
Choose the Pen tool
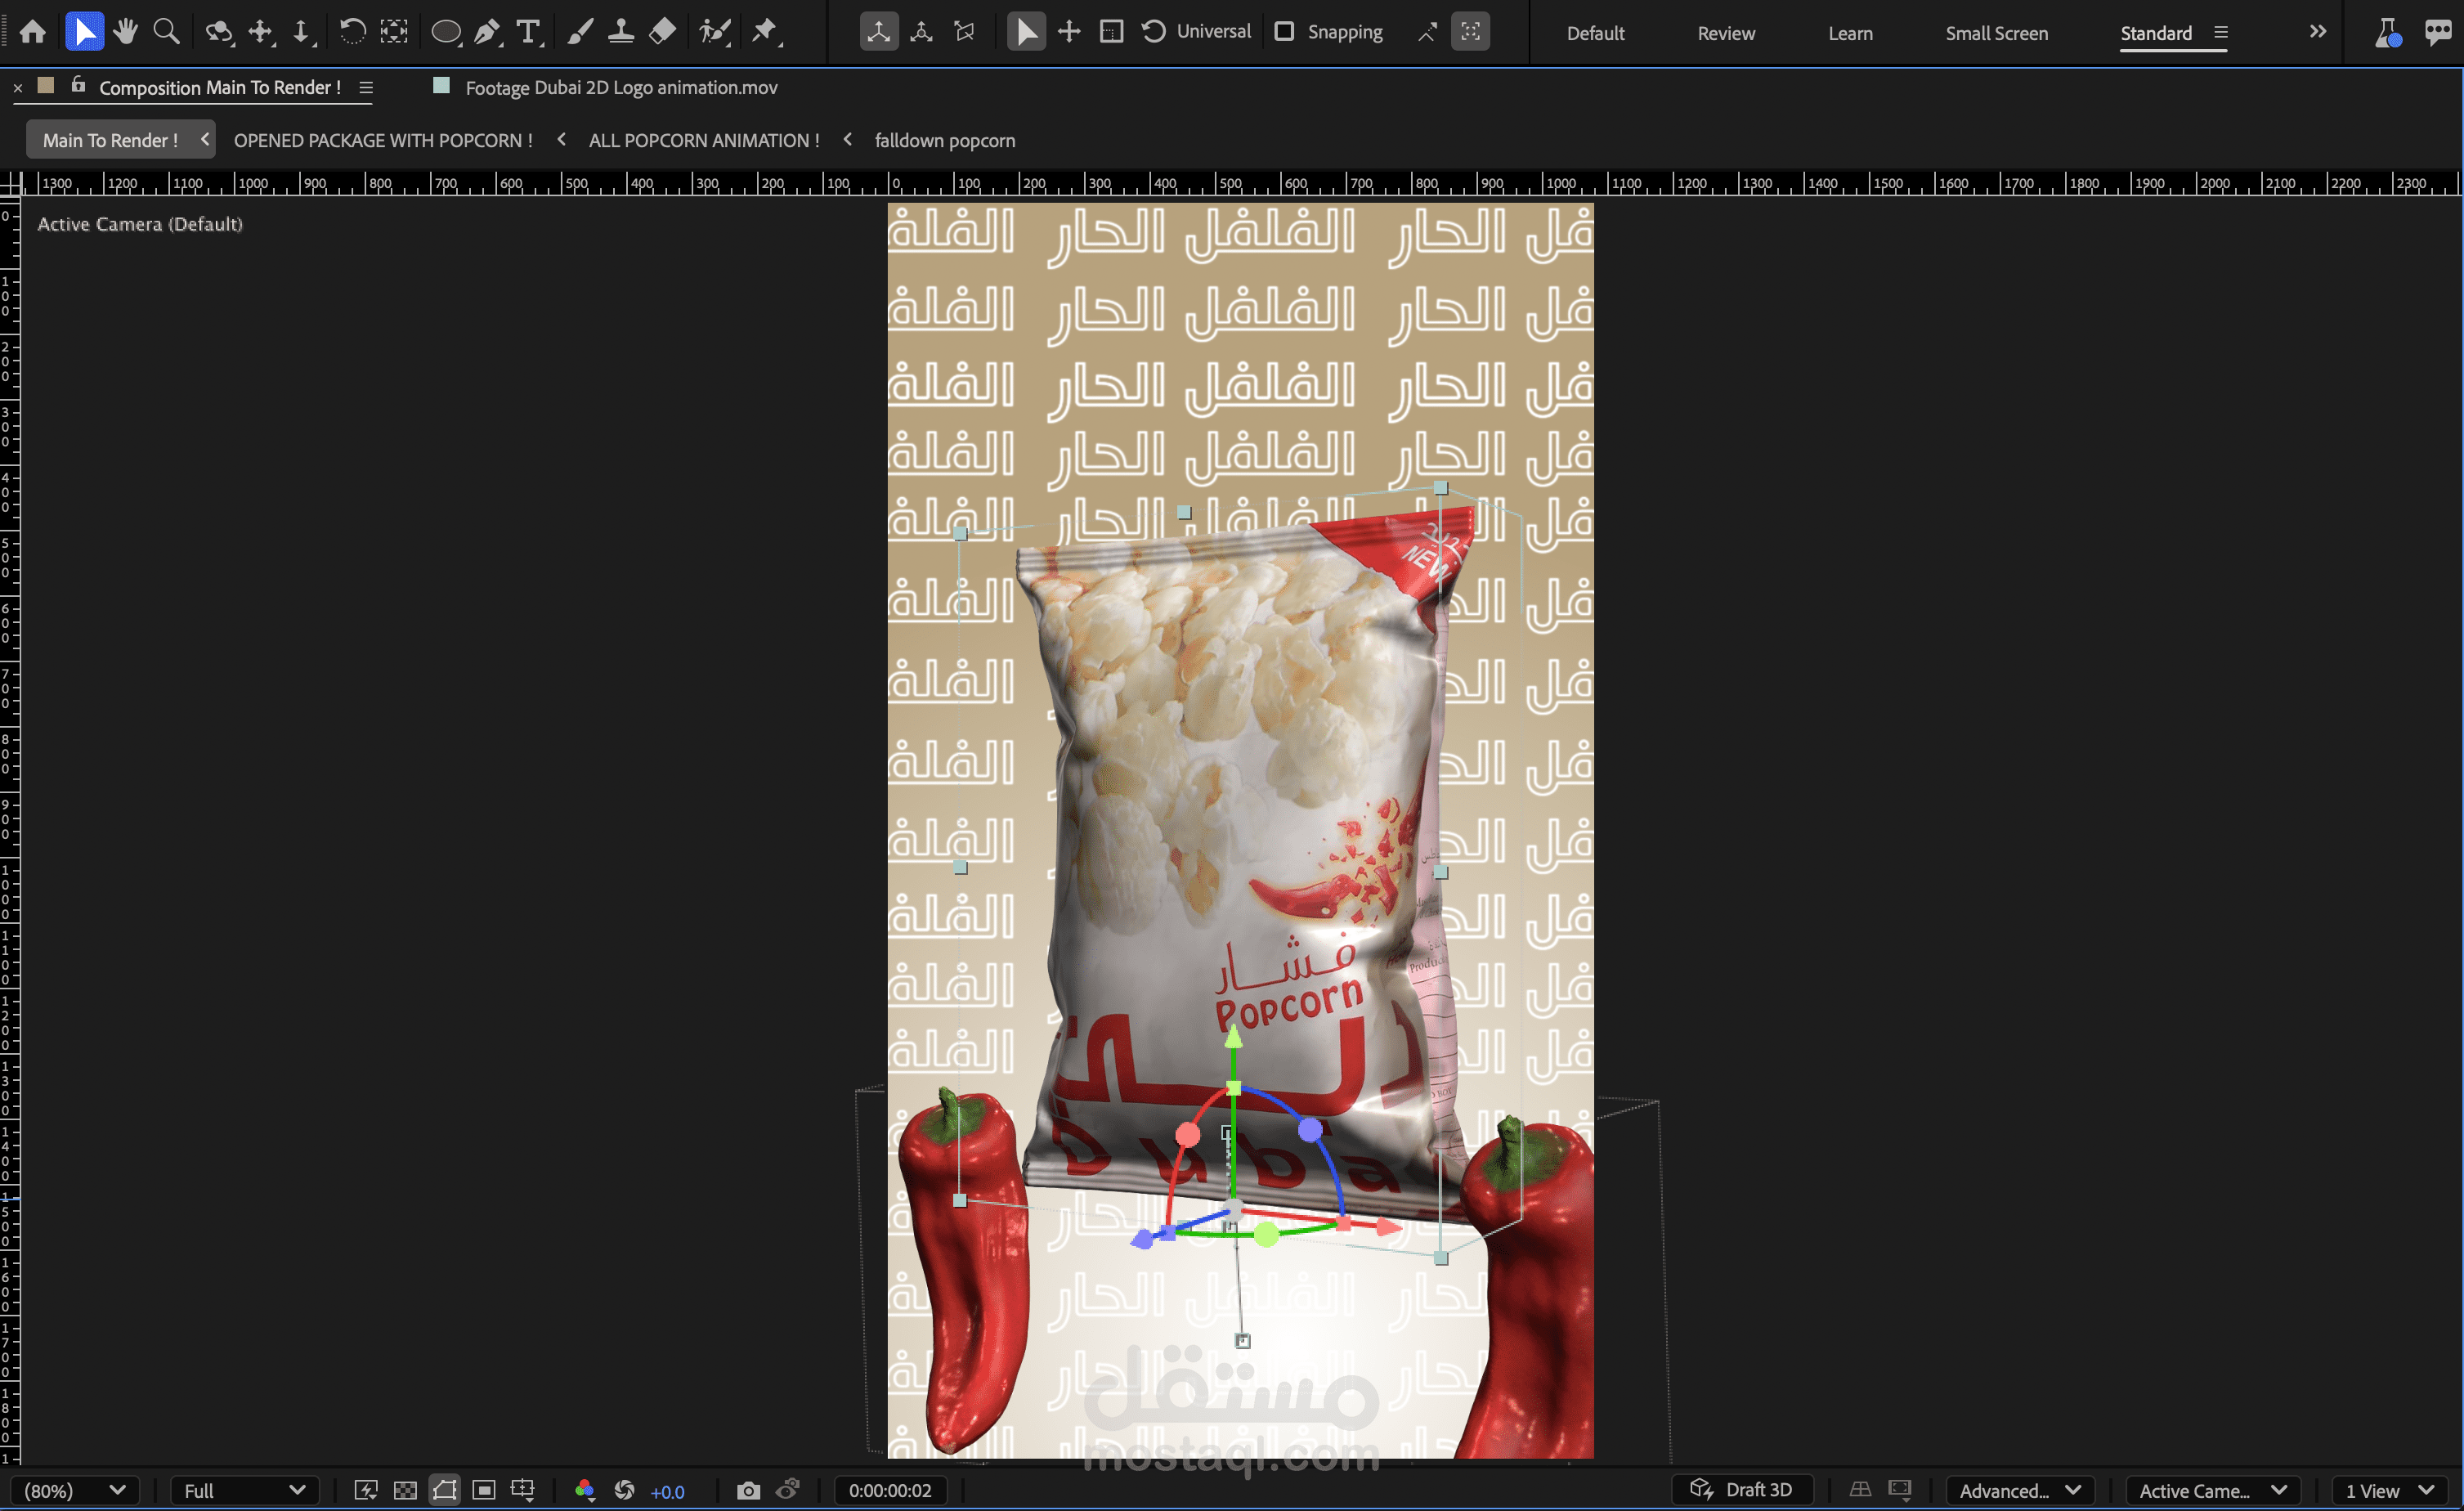click(x=487, y=32)
